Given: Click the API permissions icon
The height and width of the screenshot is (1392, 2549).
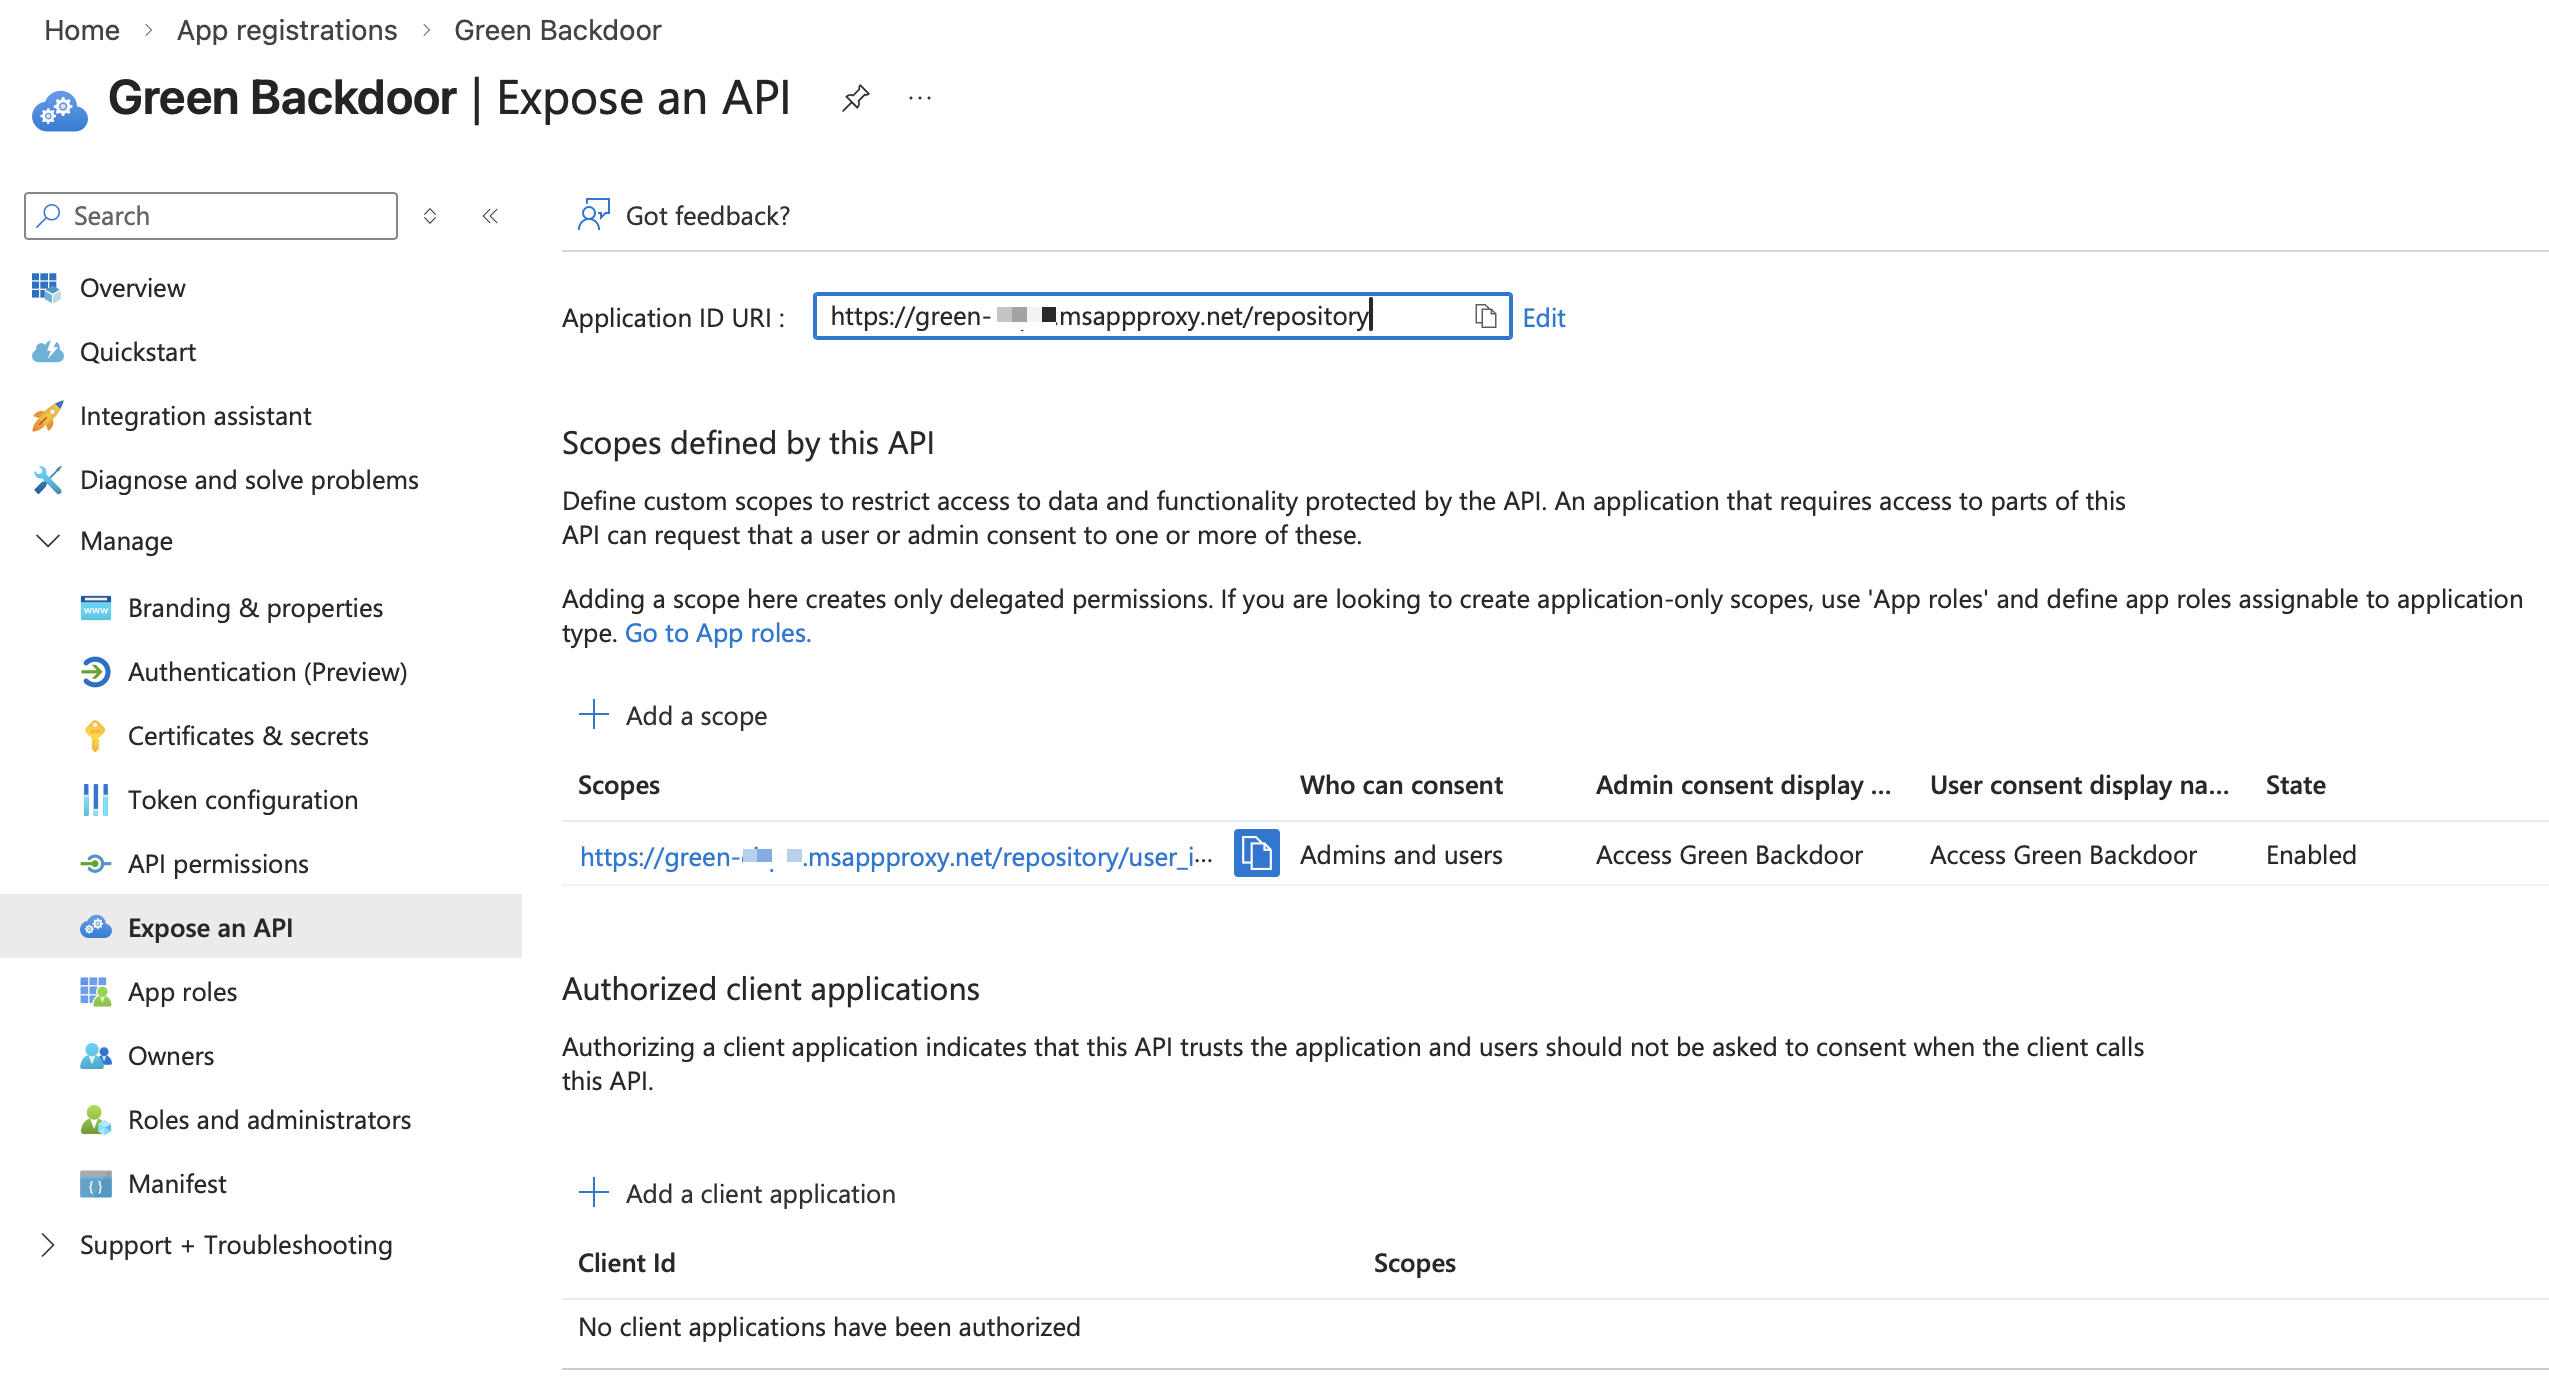Looking at the screenshot, I should click(95, 864).
